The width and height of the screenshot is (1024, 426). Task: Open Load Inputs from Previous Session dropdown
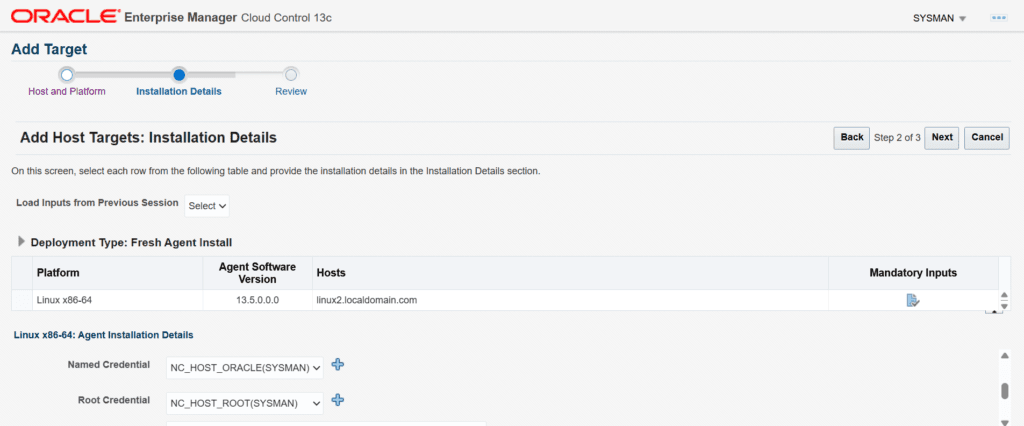coord(207,206)
